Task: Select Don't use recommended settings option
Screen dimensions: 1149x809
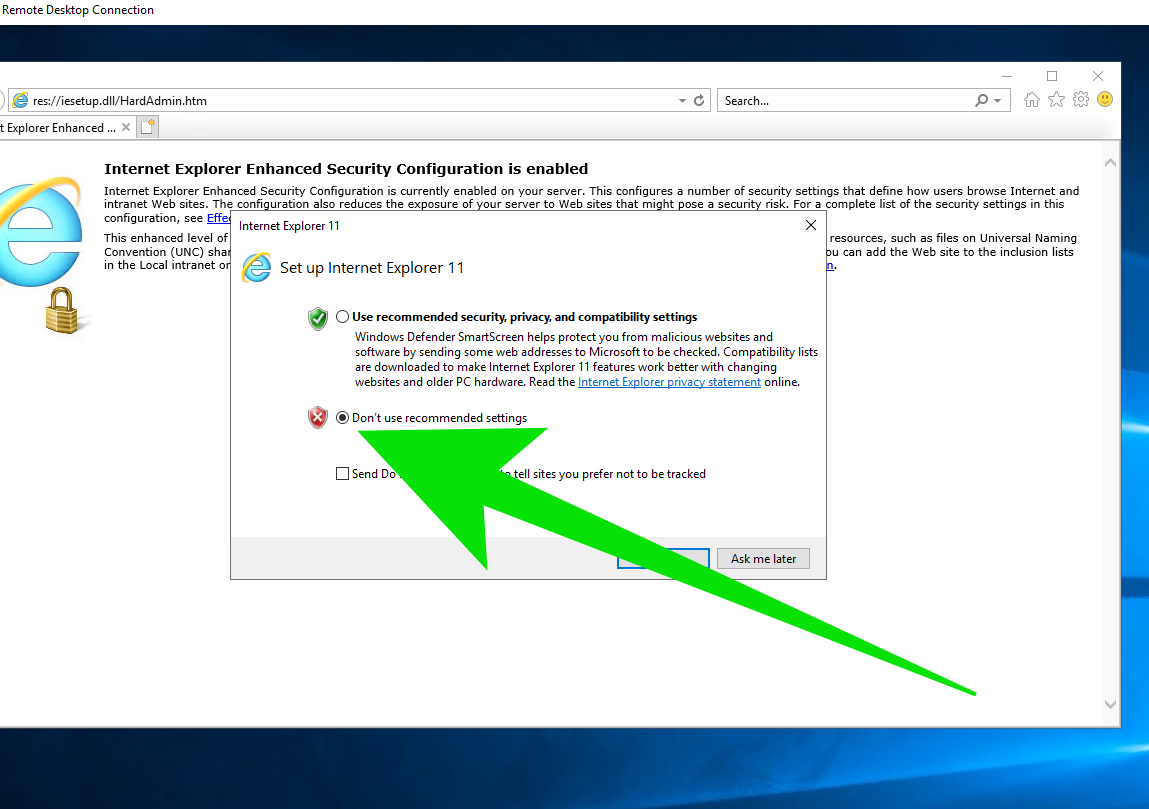Action: coord(342,418)
